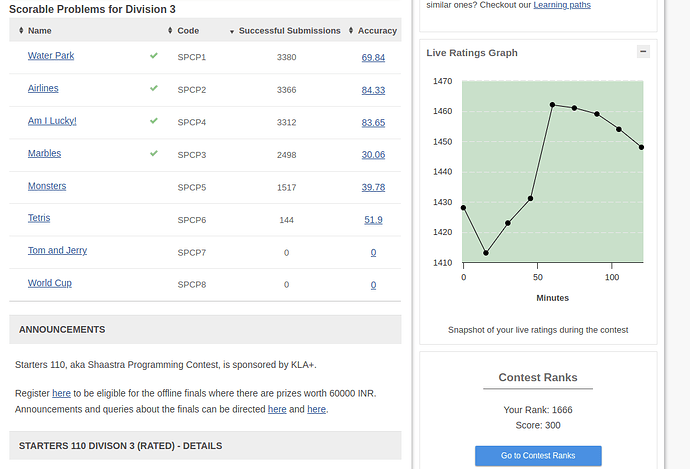The width and height of the screenshot is (690, 469).
Task: Sort problems by Code column
Action: pyautogui.click(x=184, y=31)
